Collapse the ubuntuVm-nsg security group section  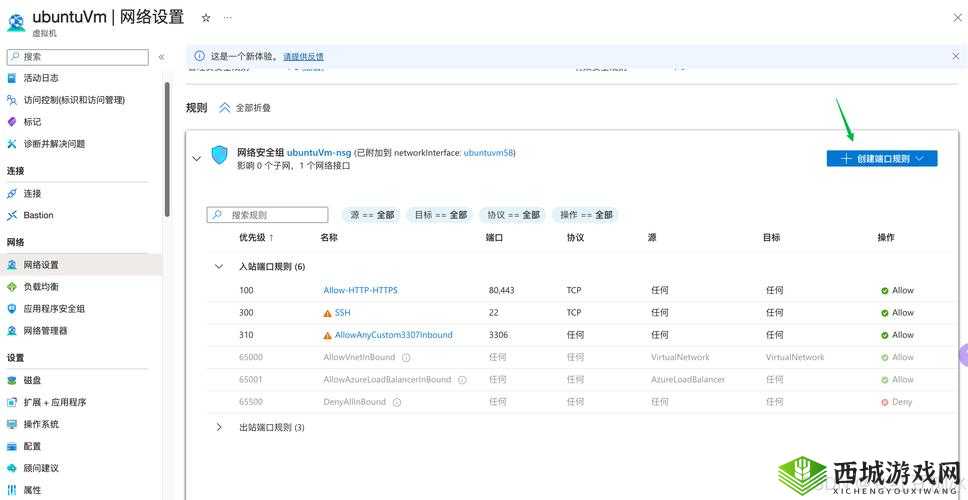pyautogui.click(x=196, y=159)
